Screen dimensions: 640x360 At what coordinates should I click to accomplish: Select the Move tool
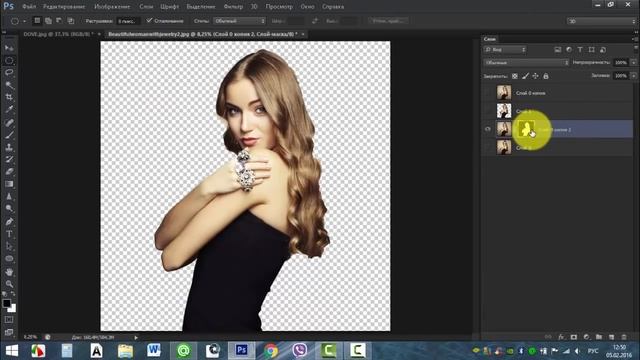click(9, 48)
